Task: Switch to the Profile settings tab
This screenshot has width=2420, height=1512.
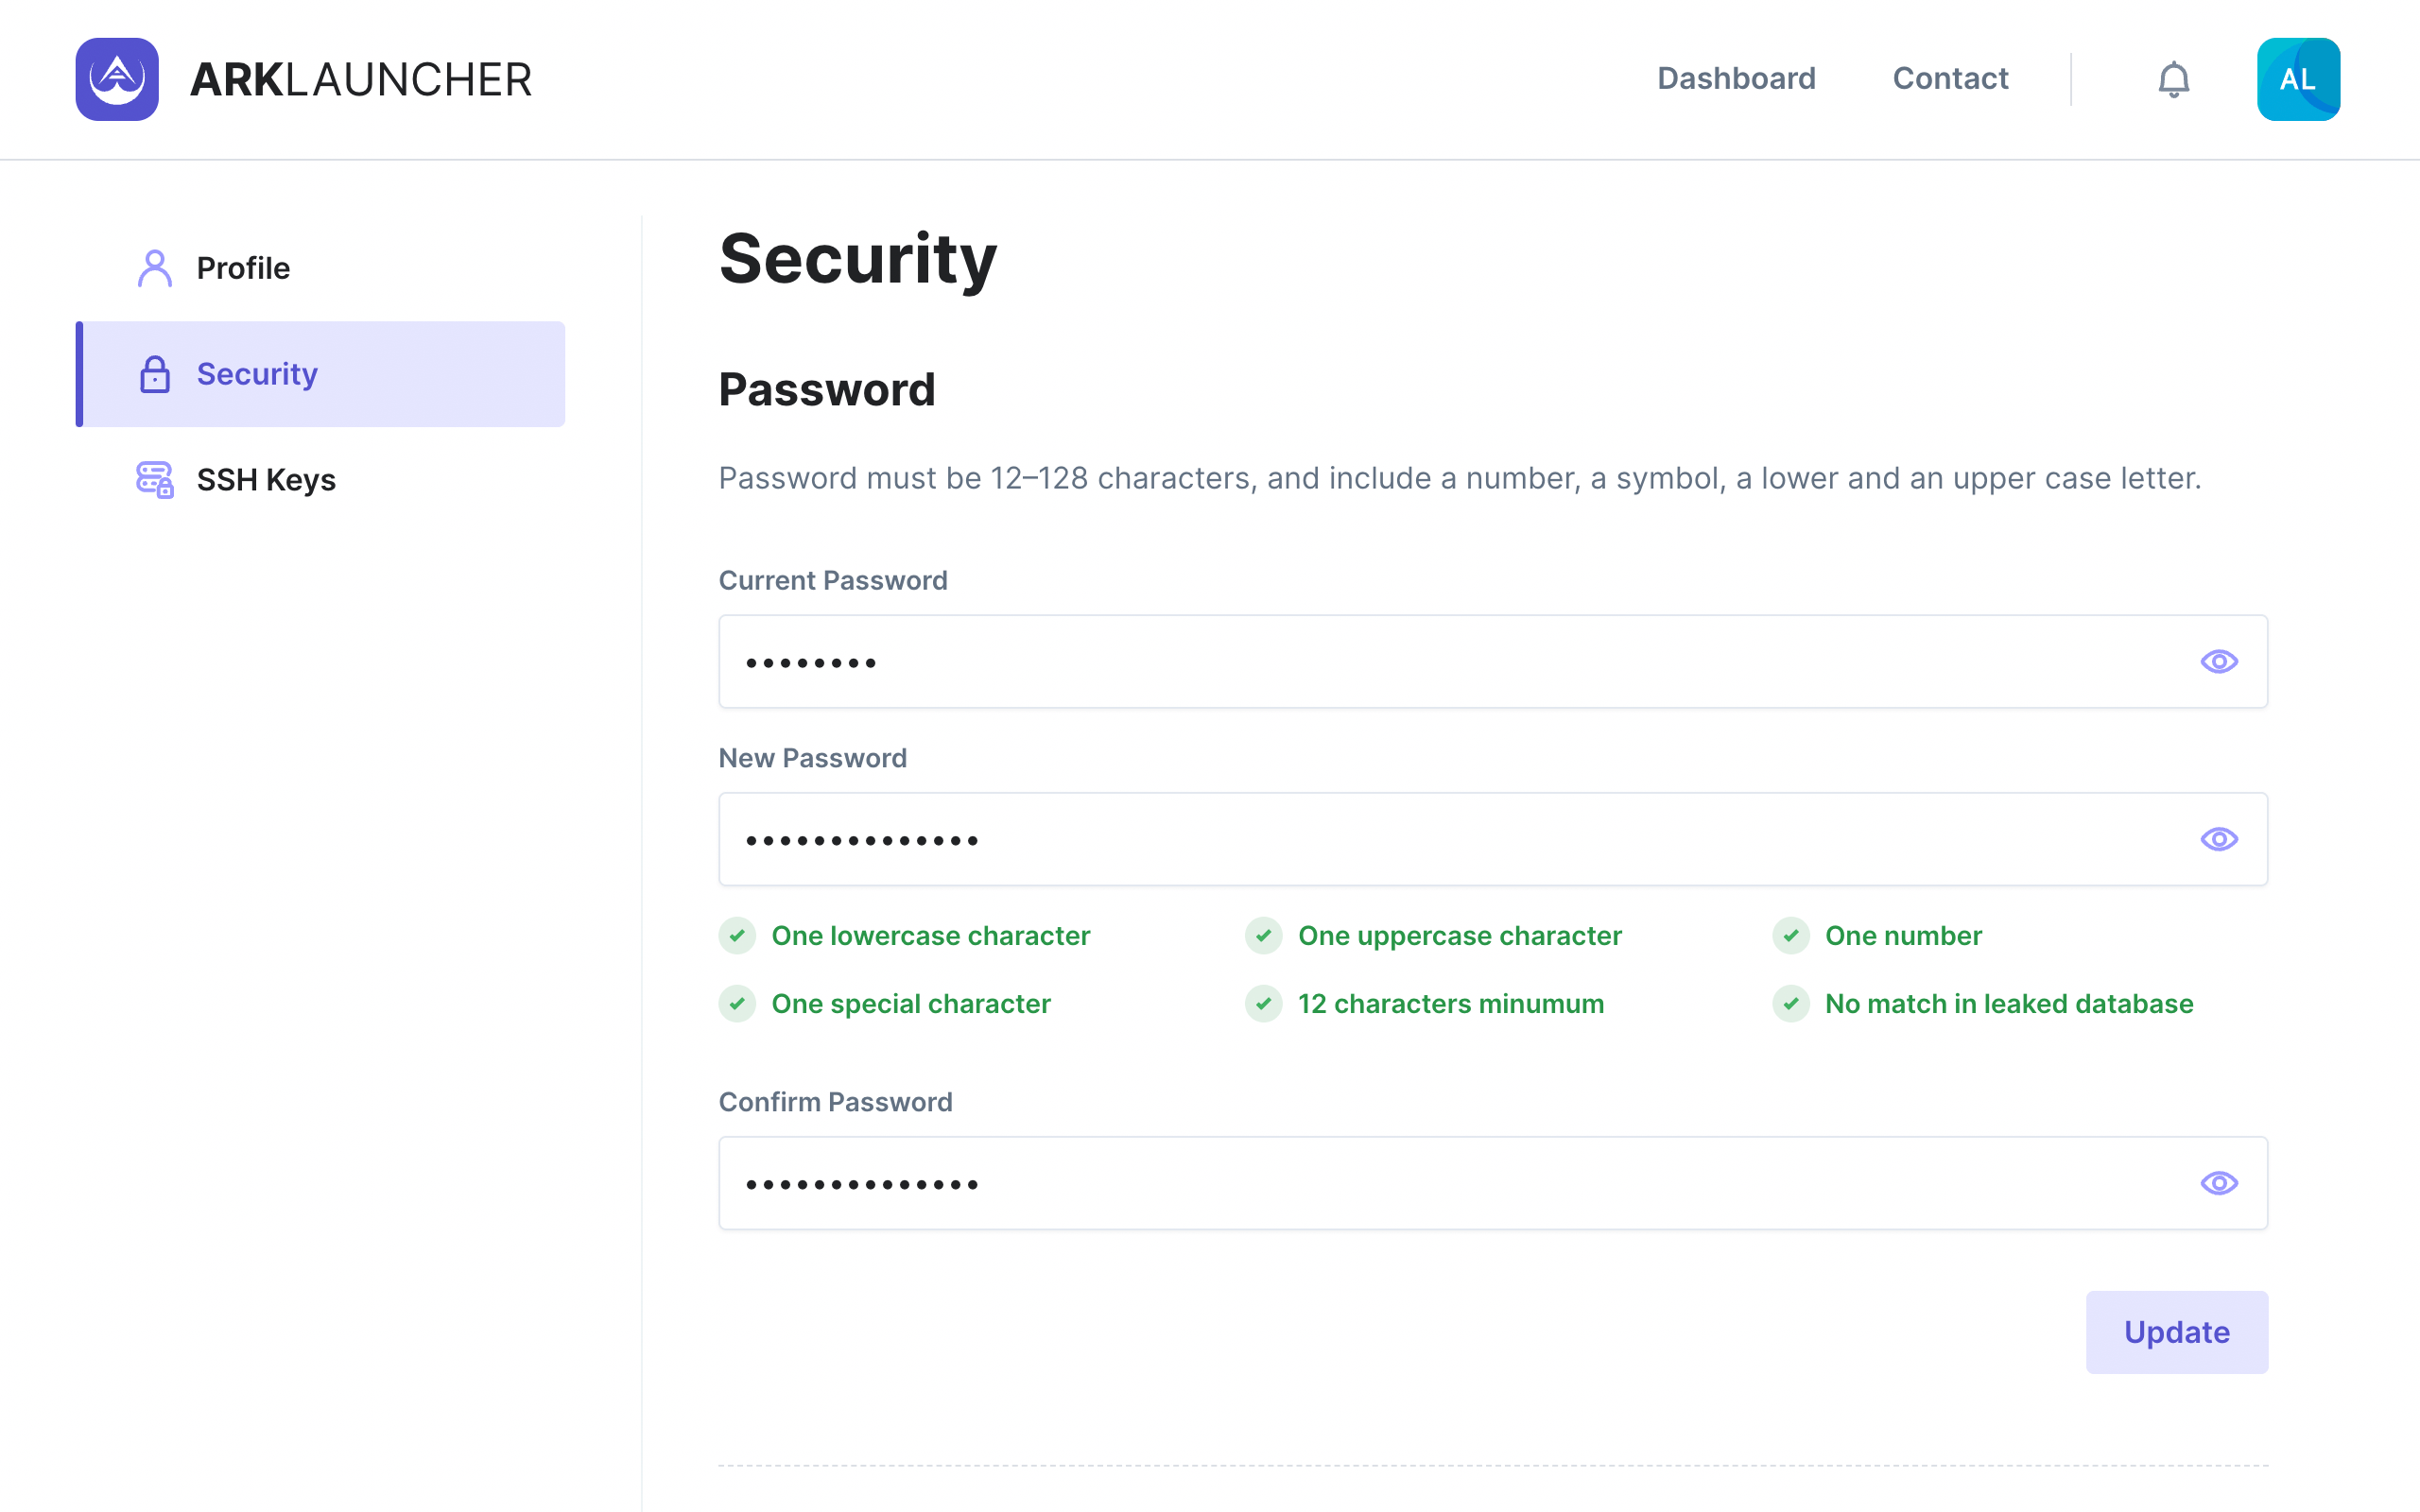Action: pos(243,268)
